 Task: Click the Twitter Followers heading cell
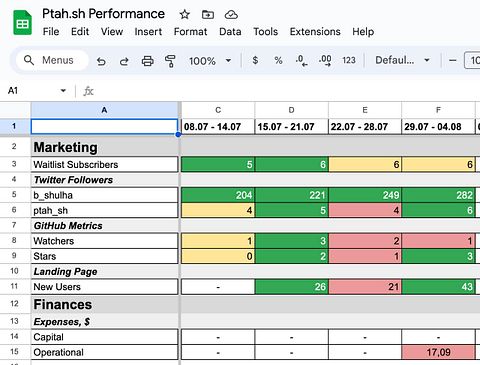click(x=104, y=180)
